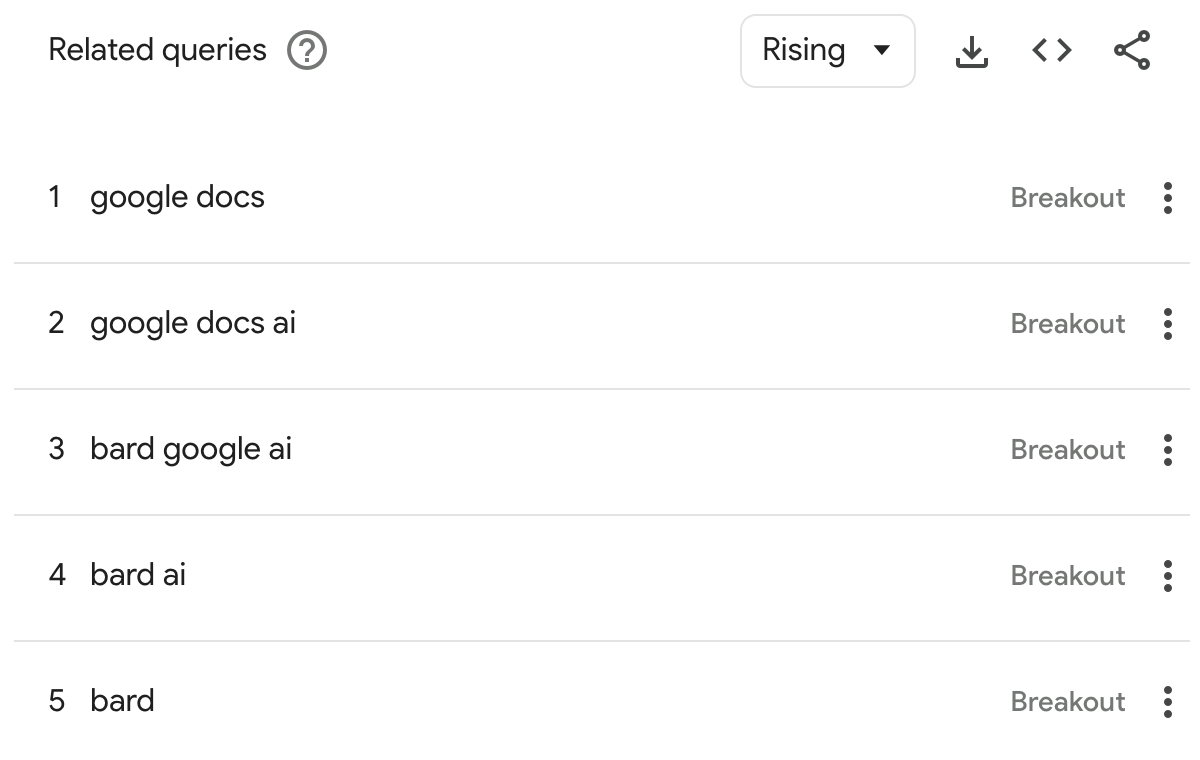Select the bard ai query row
This screenshot has width=1200, height=760.
click(x=138, y=575)
